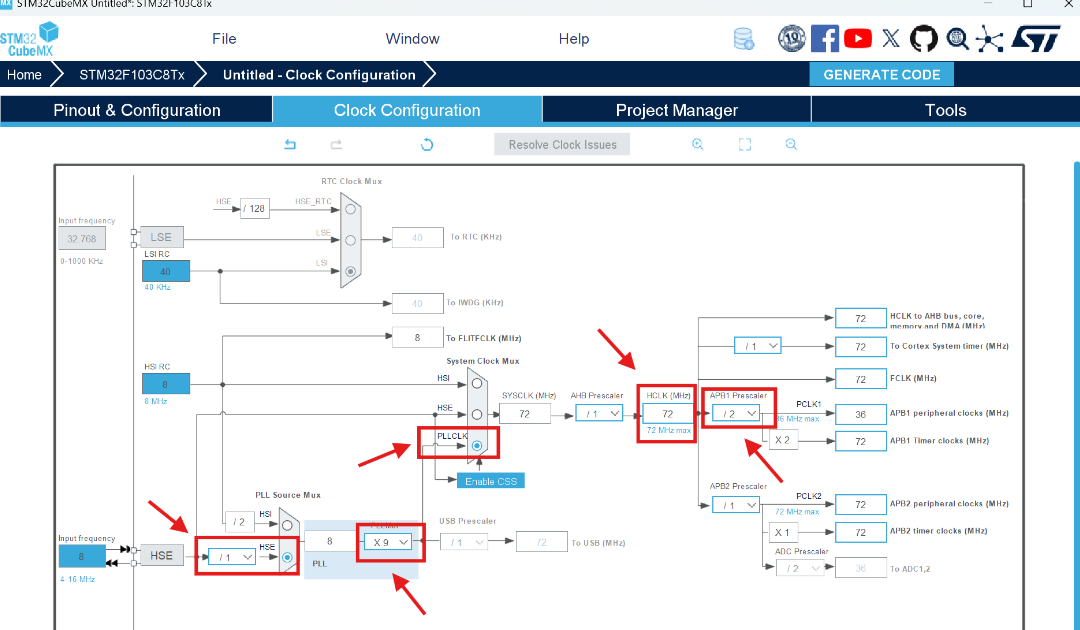This screenshot has width=1080, height=630.
Task: Redo the clock change
Action: tap(336, 145)
